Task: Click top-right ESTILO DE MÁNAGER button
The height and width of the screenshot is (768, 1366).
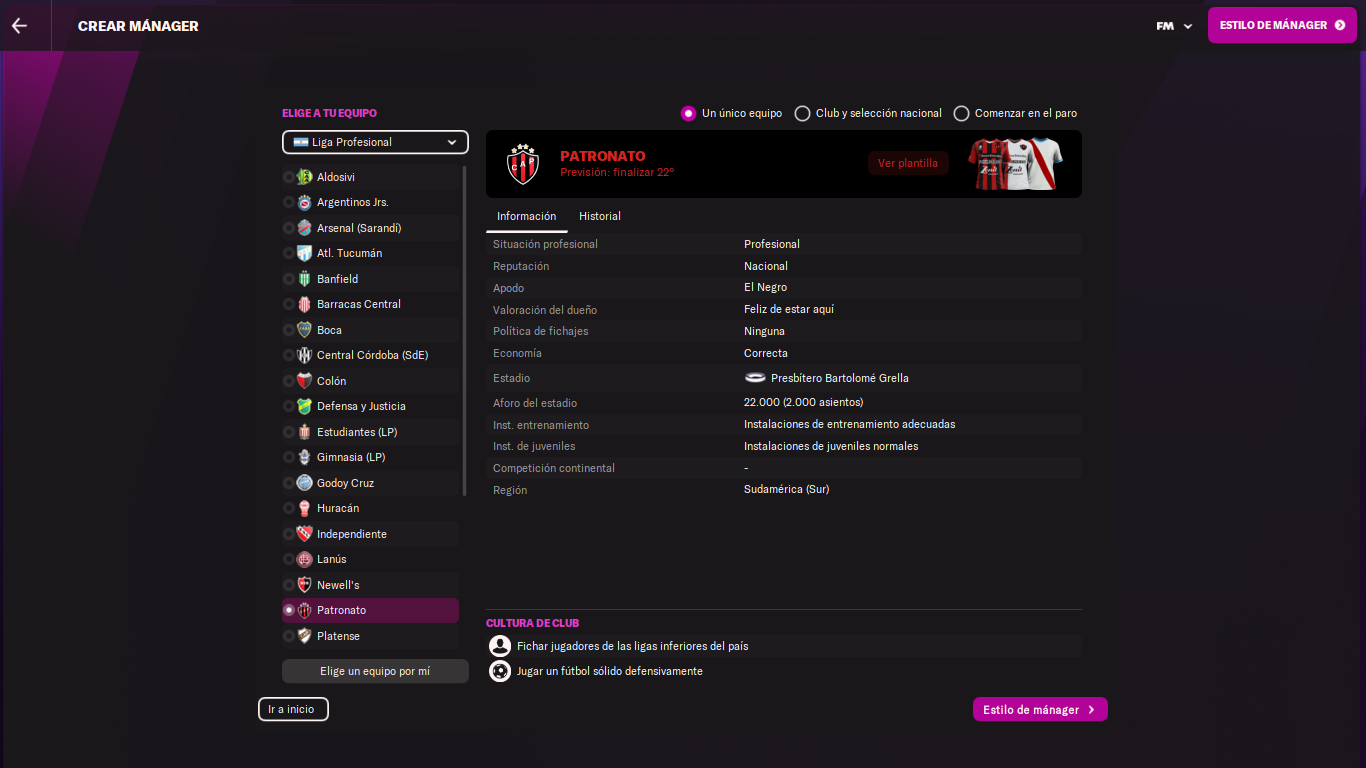Action: 1282,25
